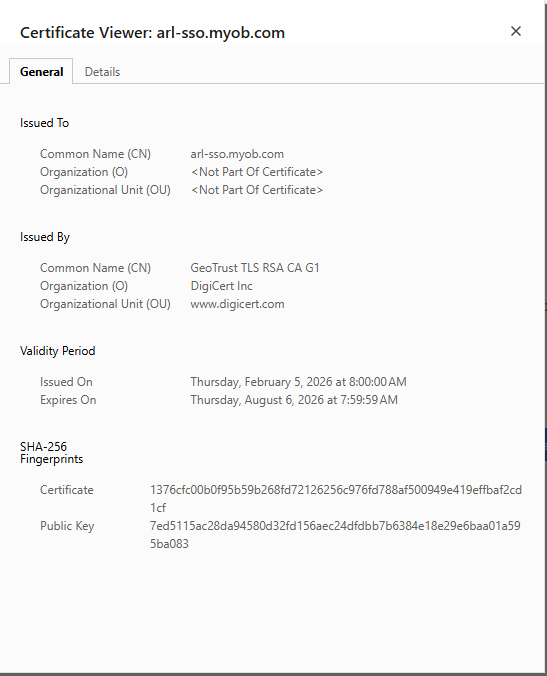
Task: Click the Issued On date value
Action: [x=298, y=382]
